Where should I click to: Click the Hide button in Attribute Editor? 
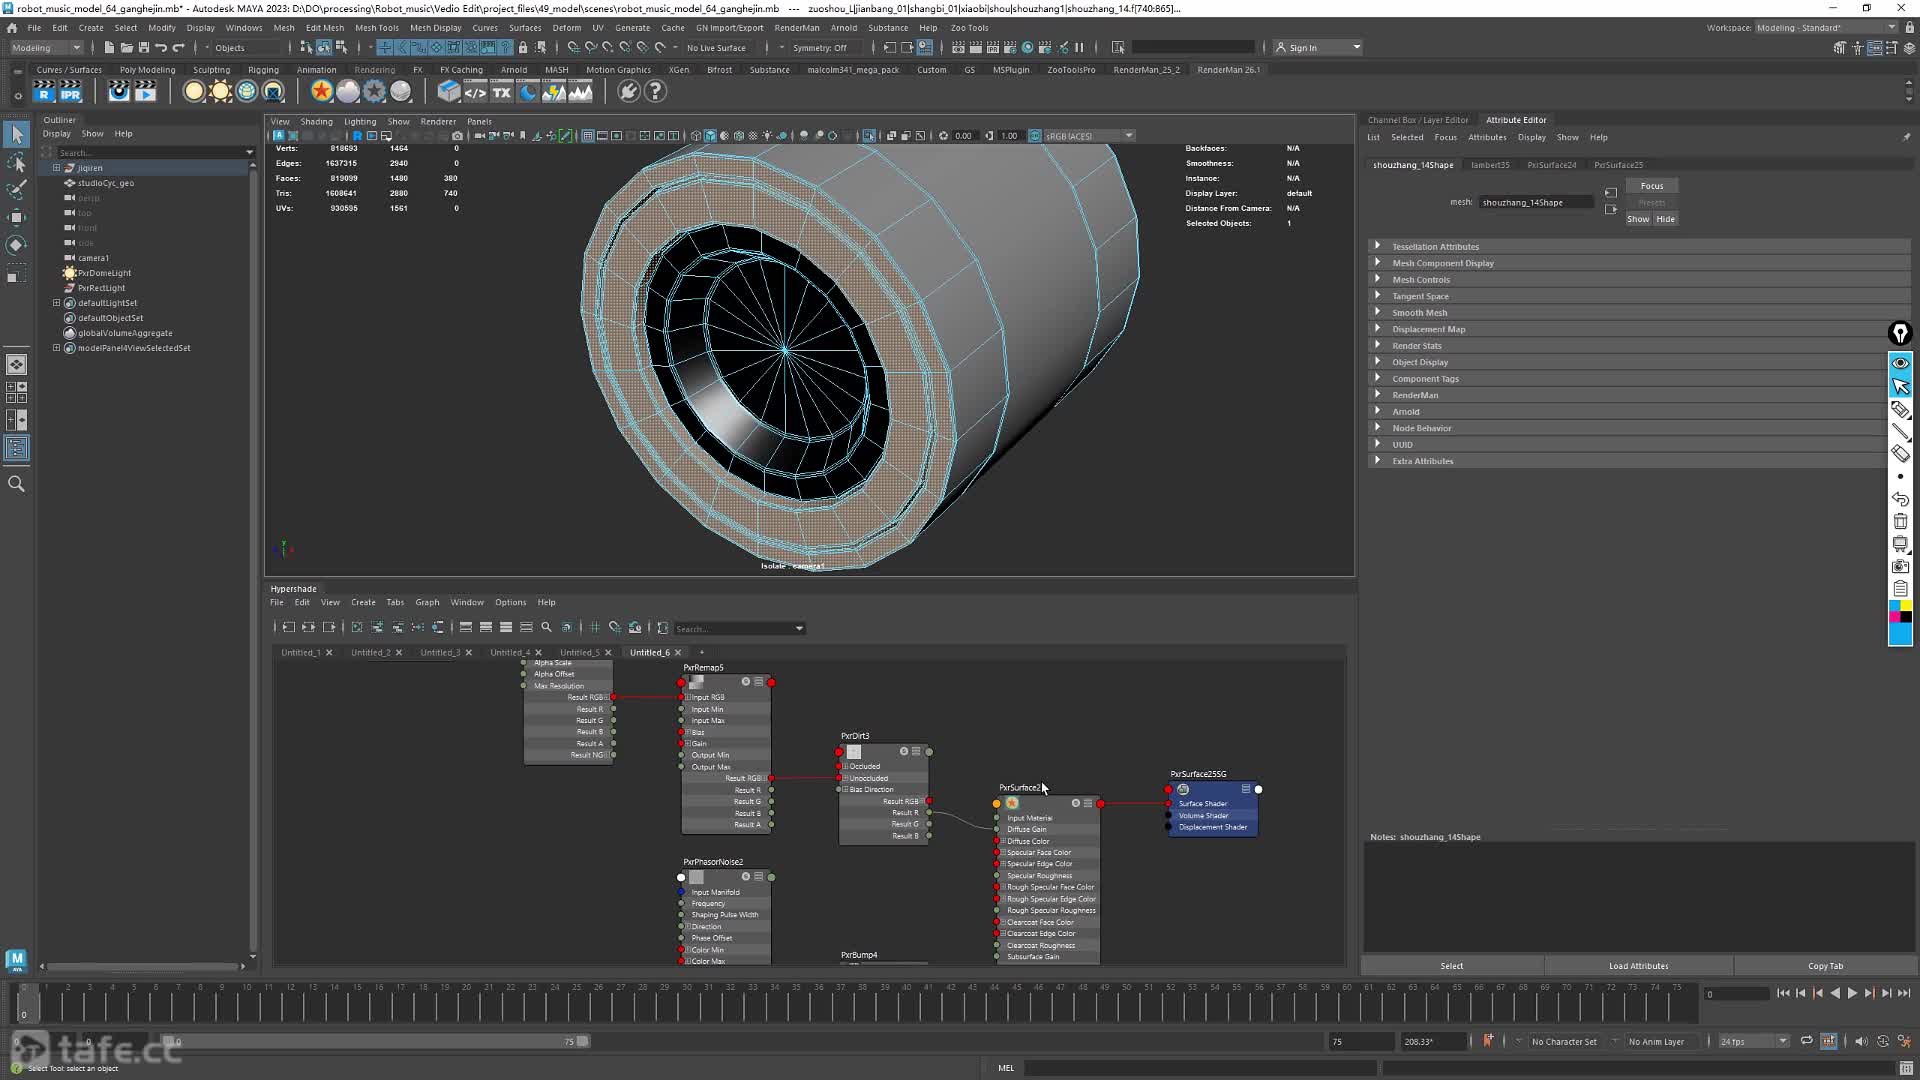(1665, 219)
